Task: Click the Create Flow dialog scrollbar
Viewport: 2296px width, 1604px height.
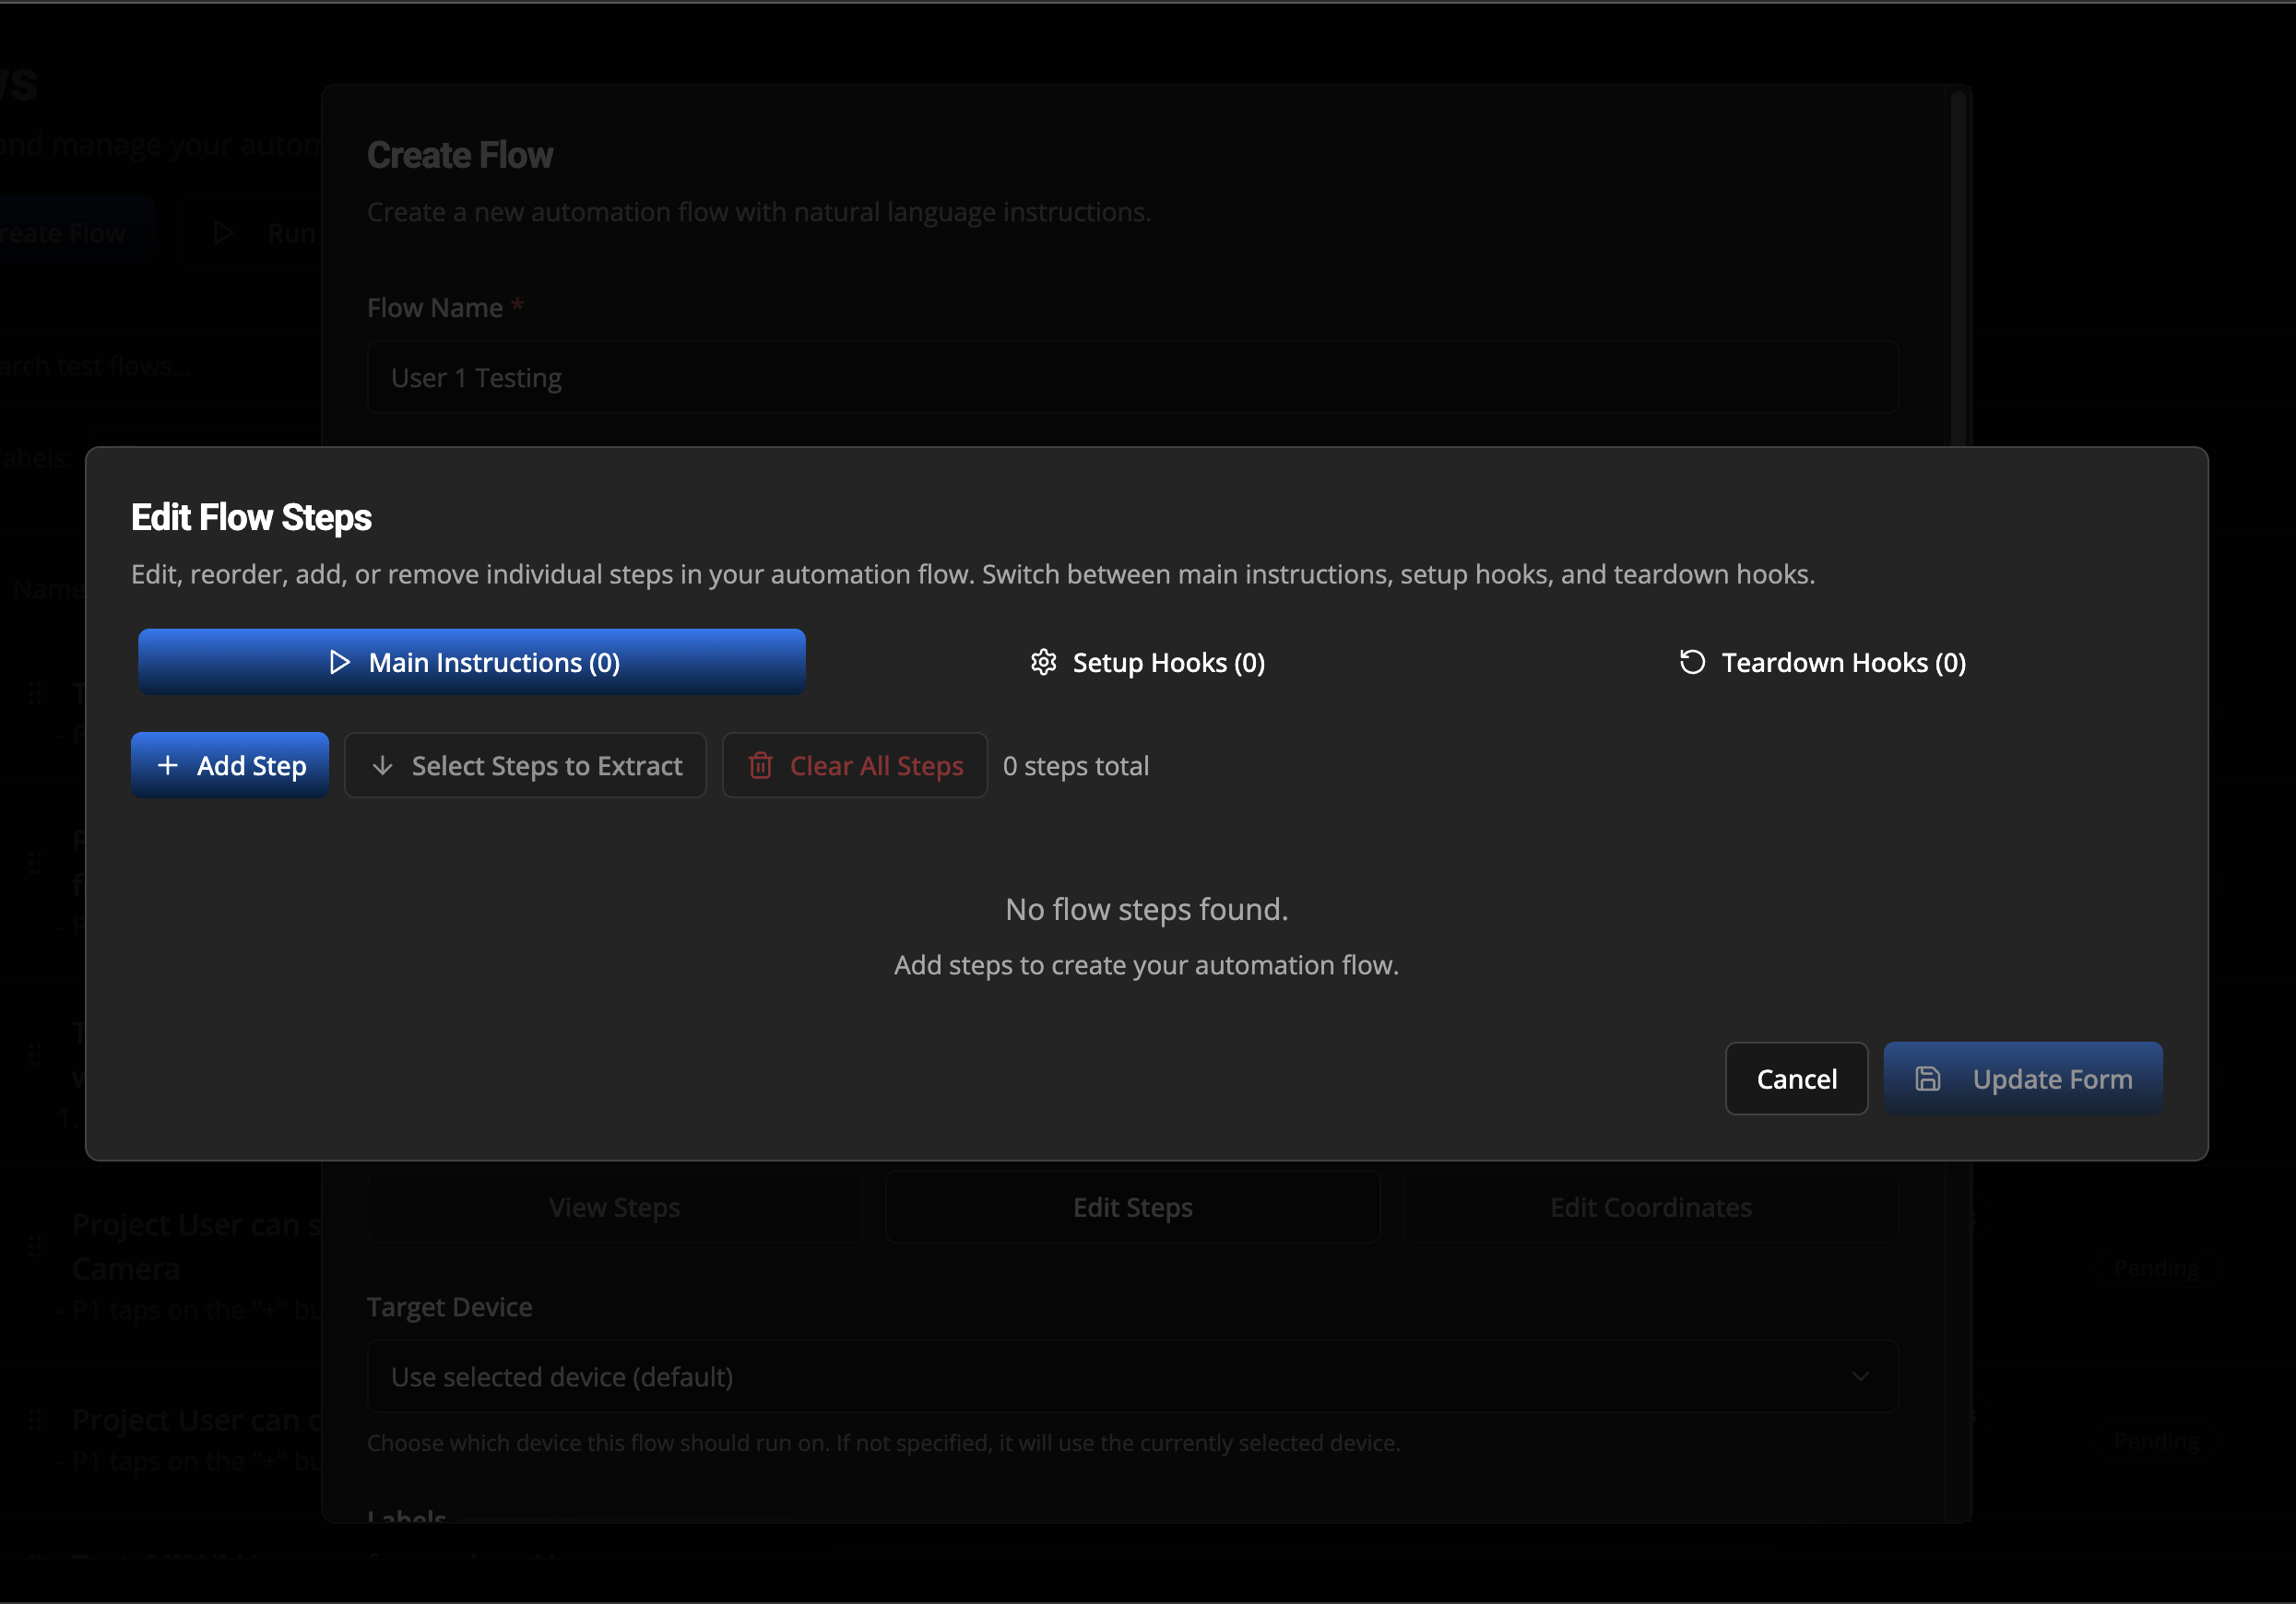Action: 1958,270
